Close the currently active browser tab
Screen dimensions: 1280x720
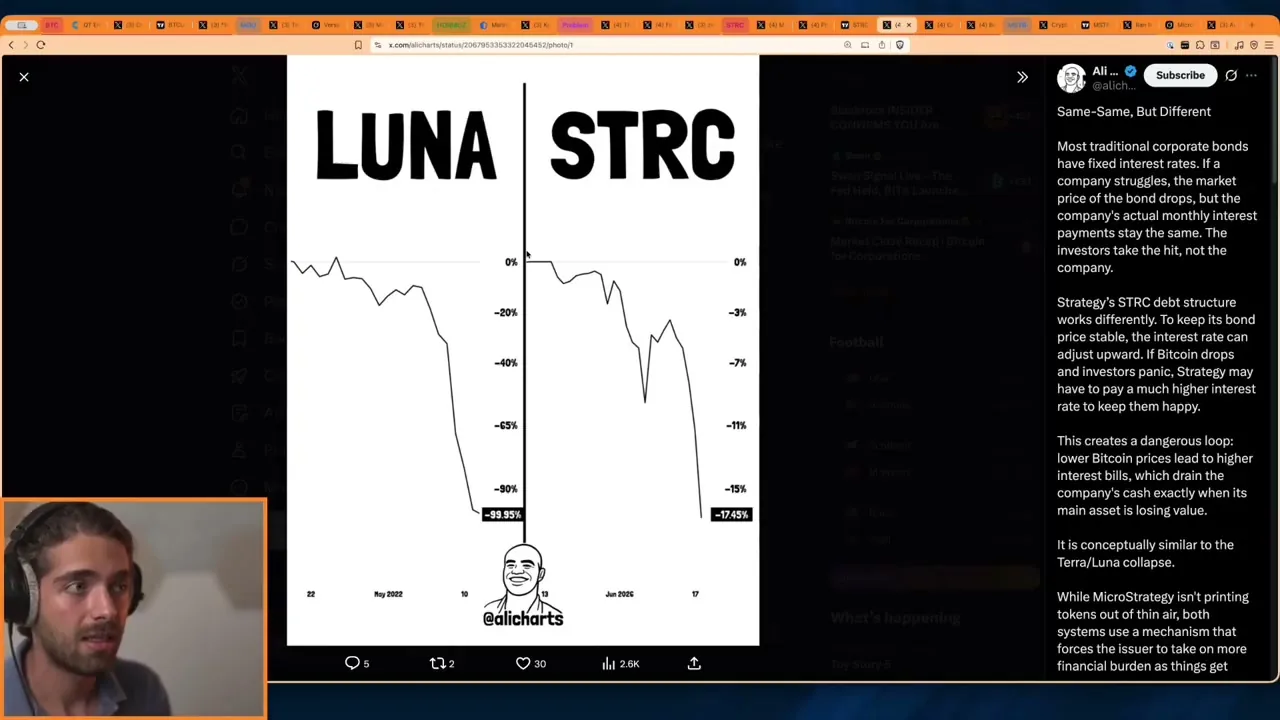[909, 25]
